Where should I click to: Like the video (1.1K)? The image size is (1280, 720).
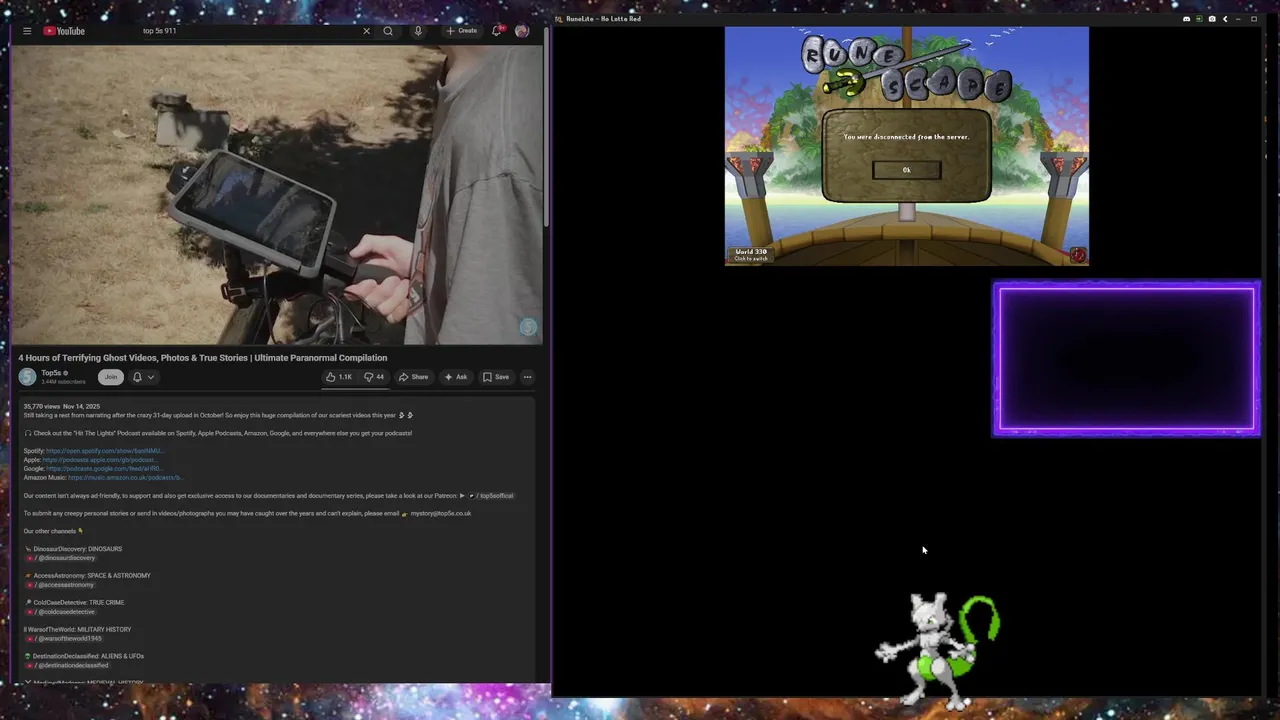click(x=339, y=377)
